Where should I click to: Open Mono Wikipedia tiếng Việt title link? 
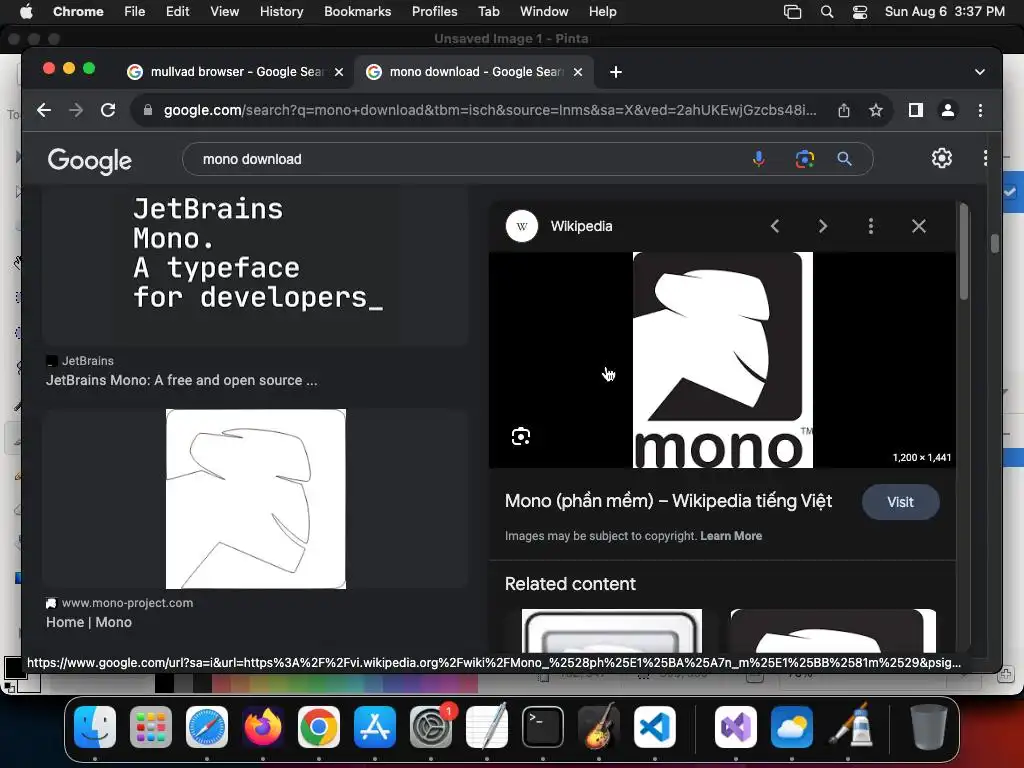pos(668,501)
